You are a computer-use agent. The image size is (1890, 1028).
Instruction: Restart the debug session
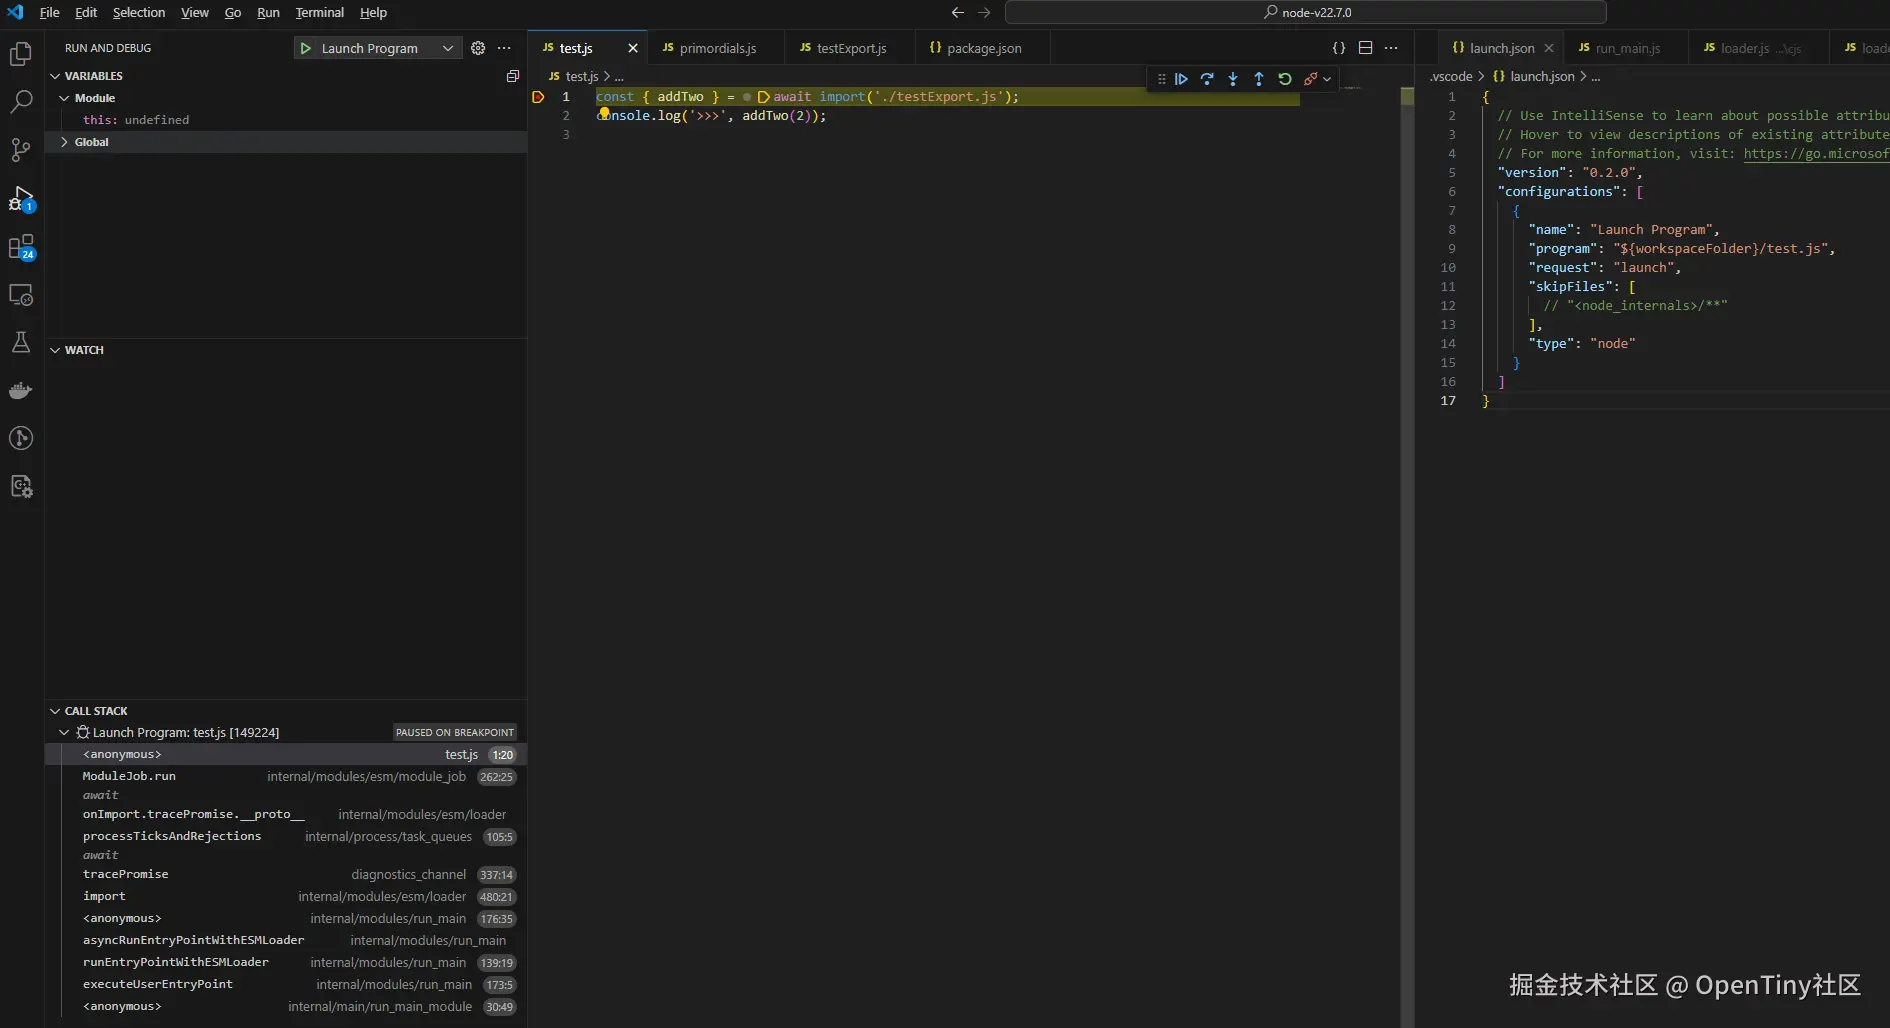coord(1285,79)
